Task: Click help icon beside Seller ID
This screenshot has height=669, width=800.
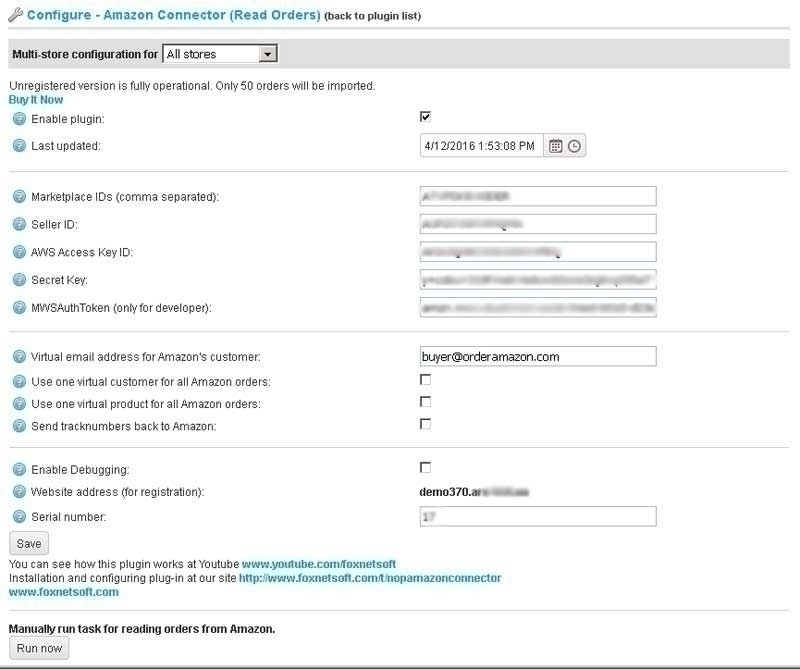Action: pyautogui.click(x=19, y=224)
